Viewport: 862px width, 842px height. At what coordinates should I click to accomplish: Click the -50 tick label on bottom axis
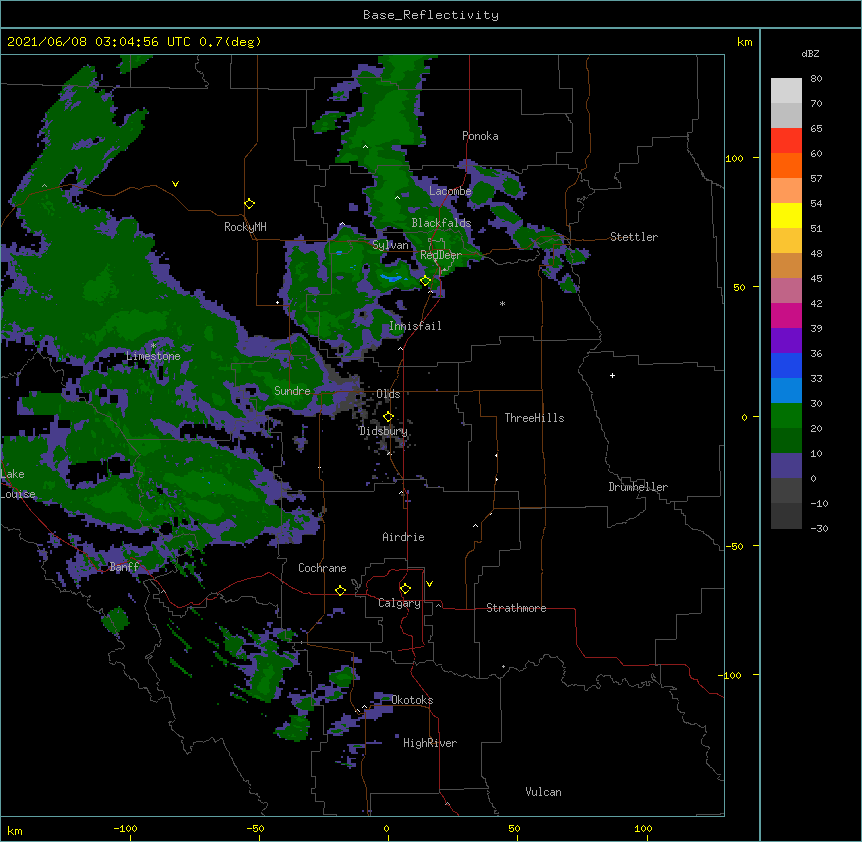pos(255,828)
